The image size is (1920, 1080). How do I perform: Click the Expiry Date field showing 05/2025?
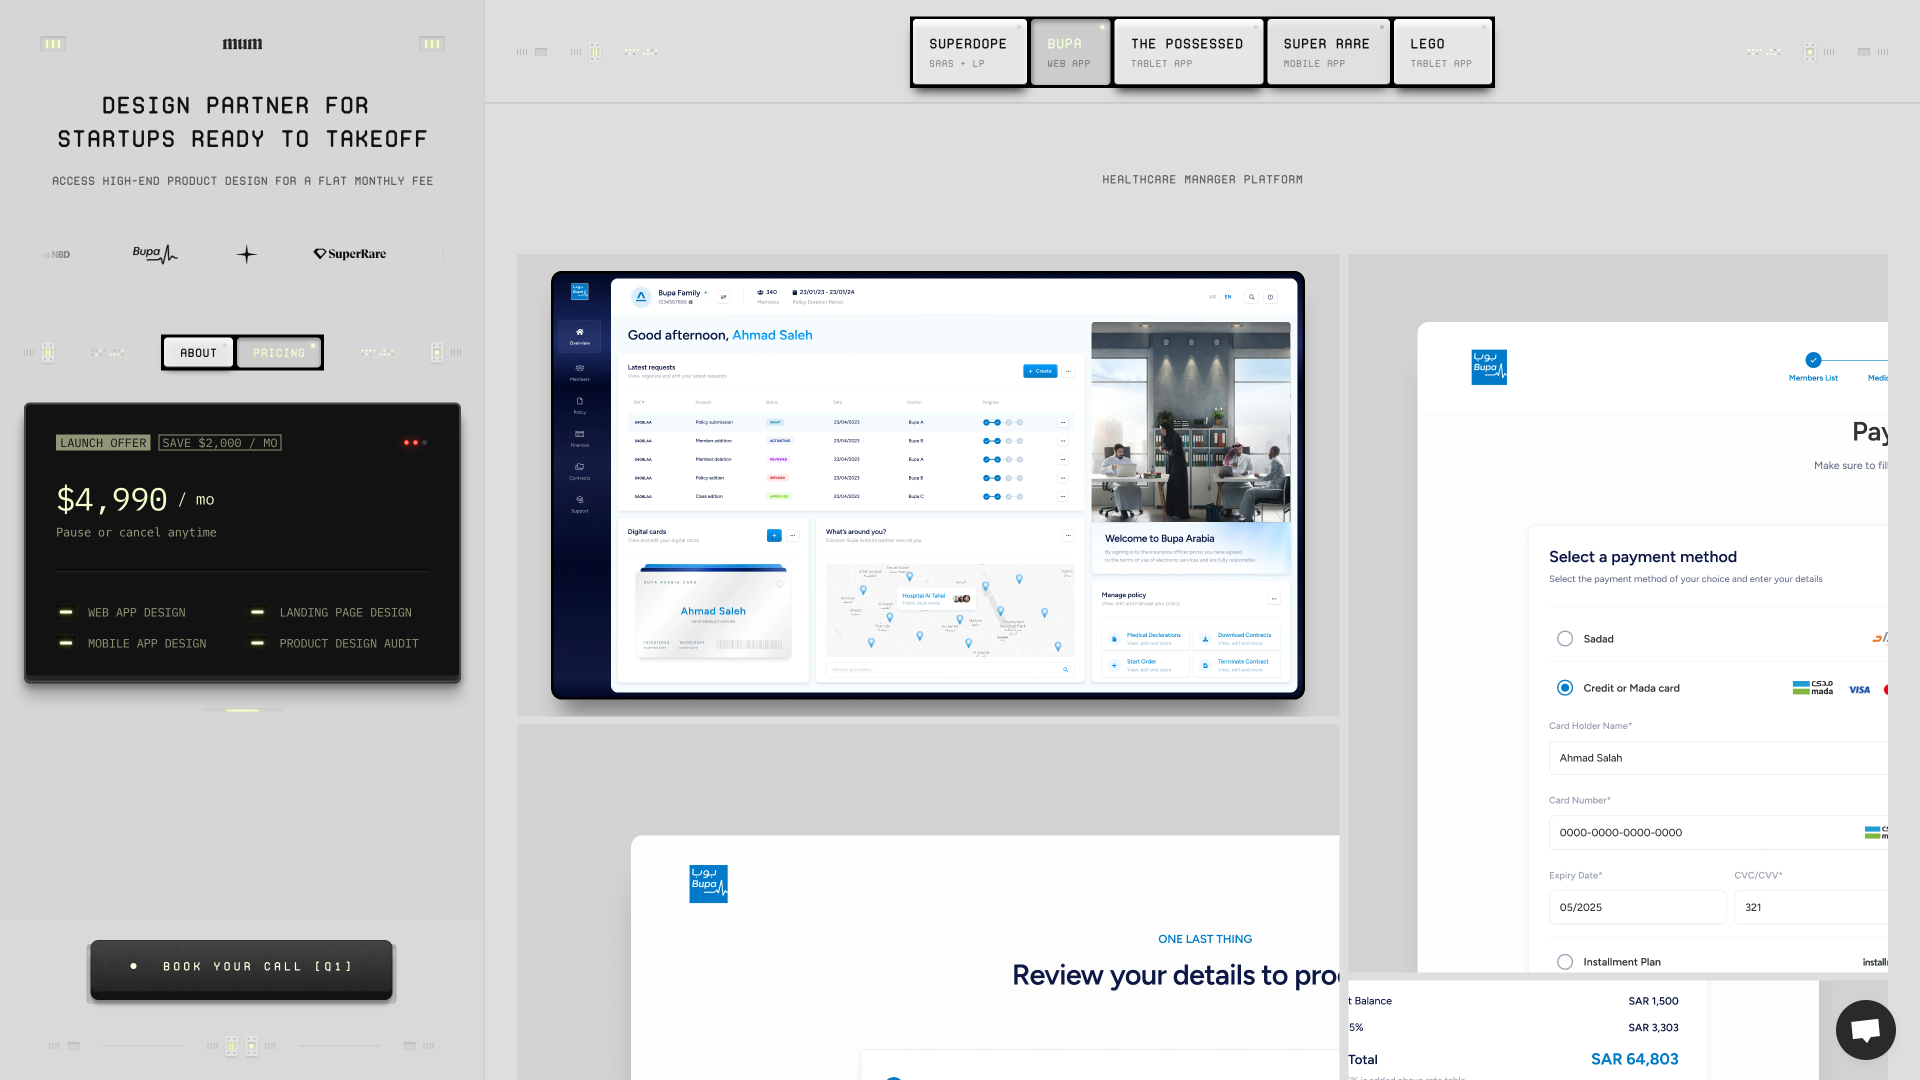point(1637,907)
